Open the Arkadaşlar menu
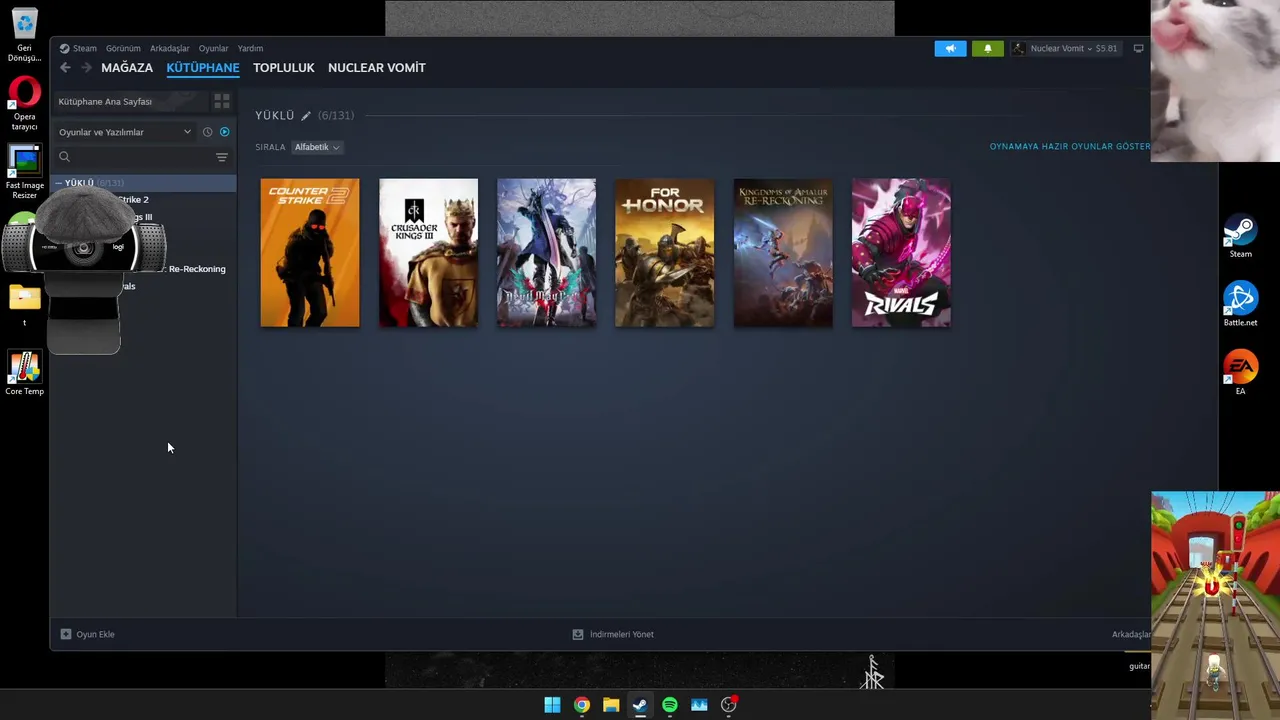 coord(169,48)
